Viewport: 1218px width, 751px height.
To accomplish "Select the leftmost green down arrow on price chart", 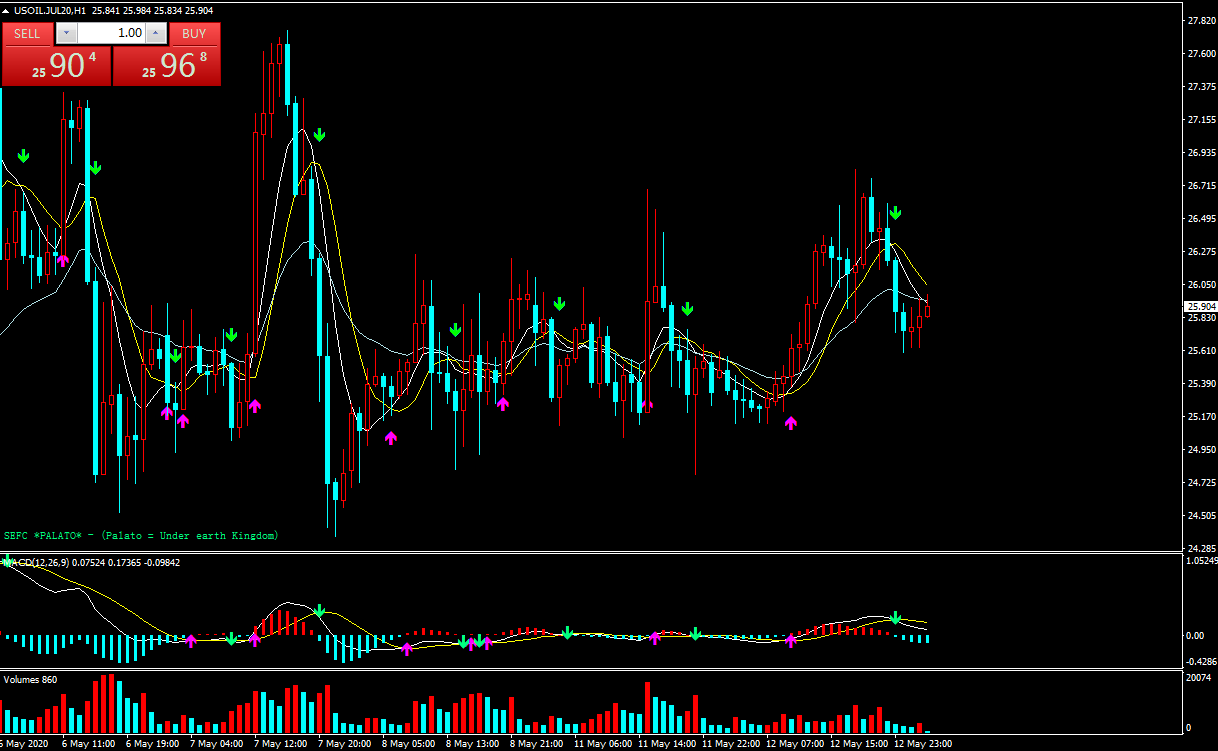I will coord(23,156).
